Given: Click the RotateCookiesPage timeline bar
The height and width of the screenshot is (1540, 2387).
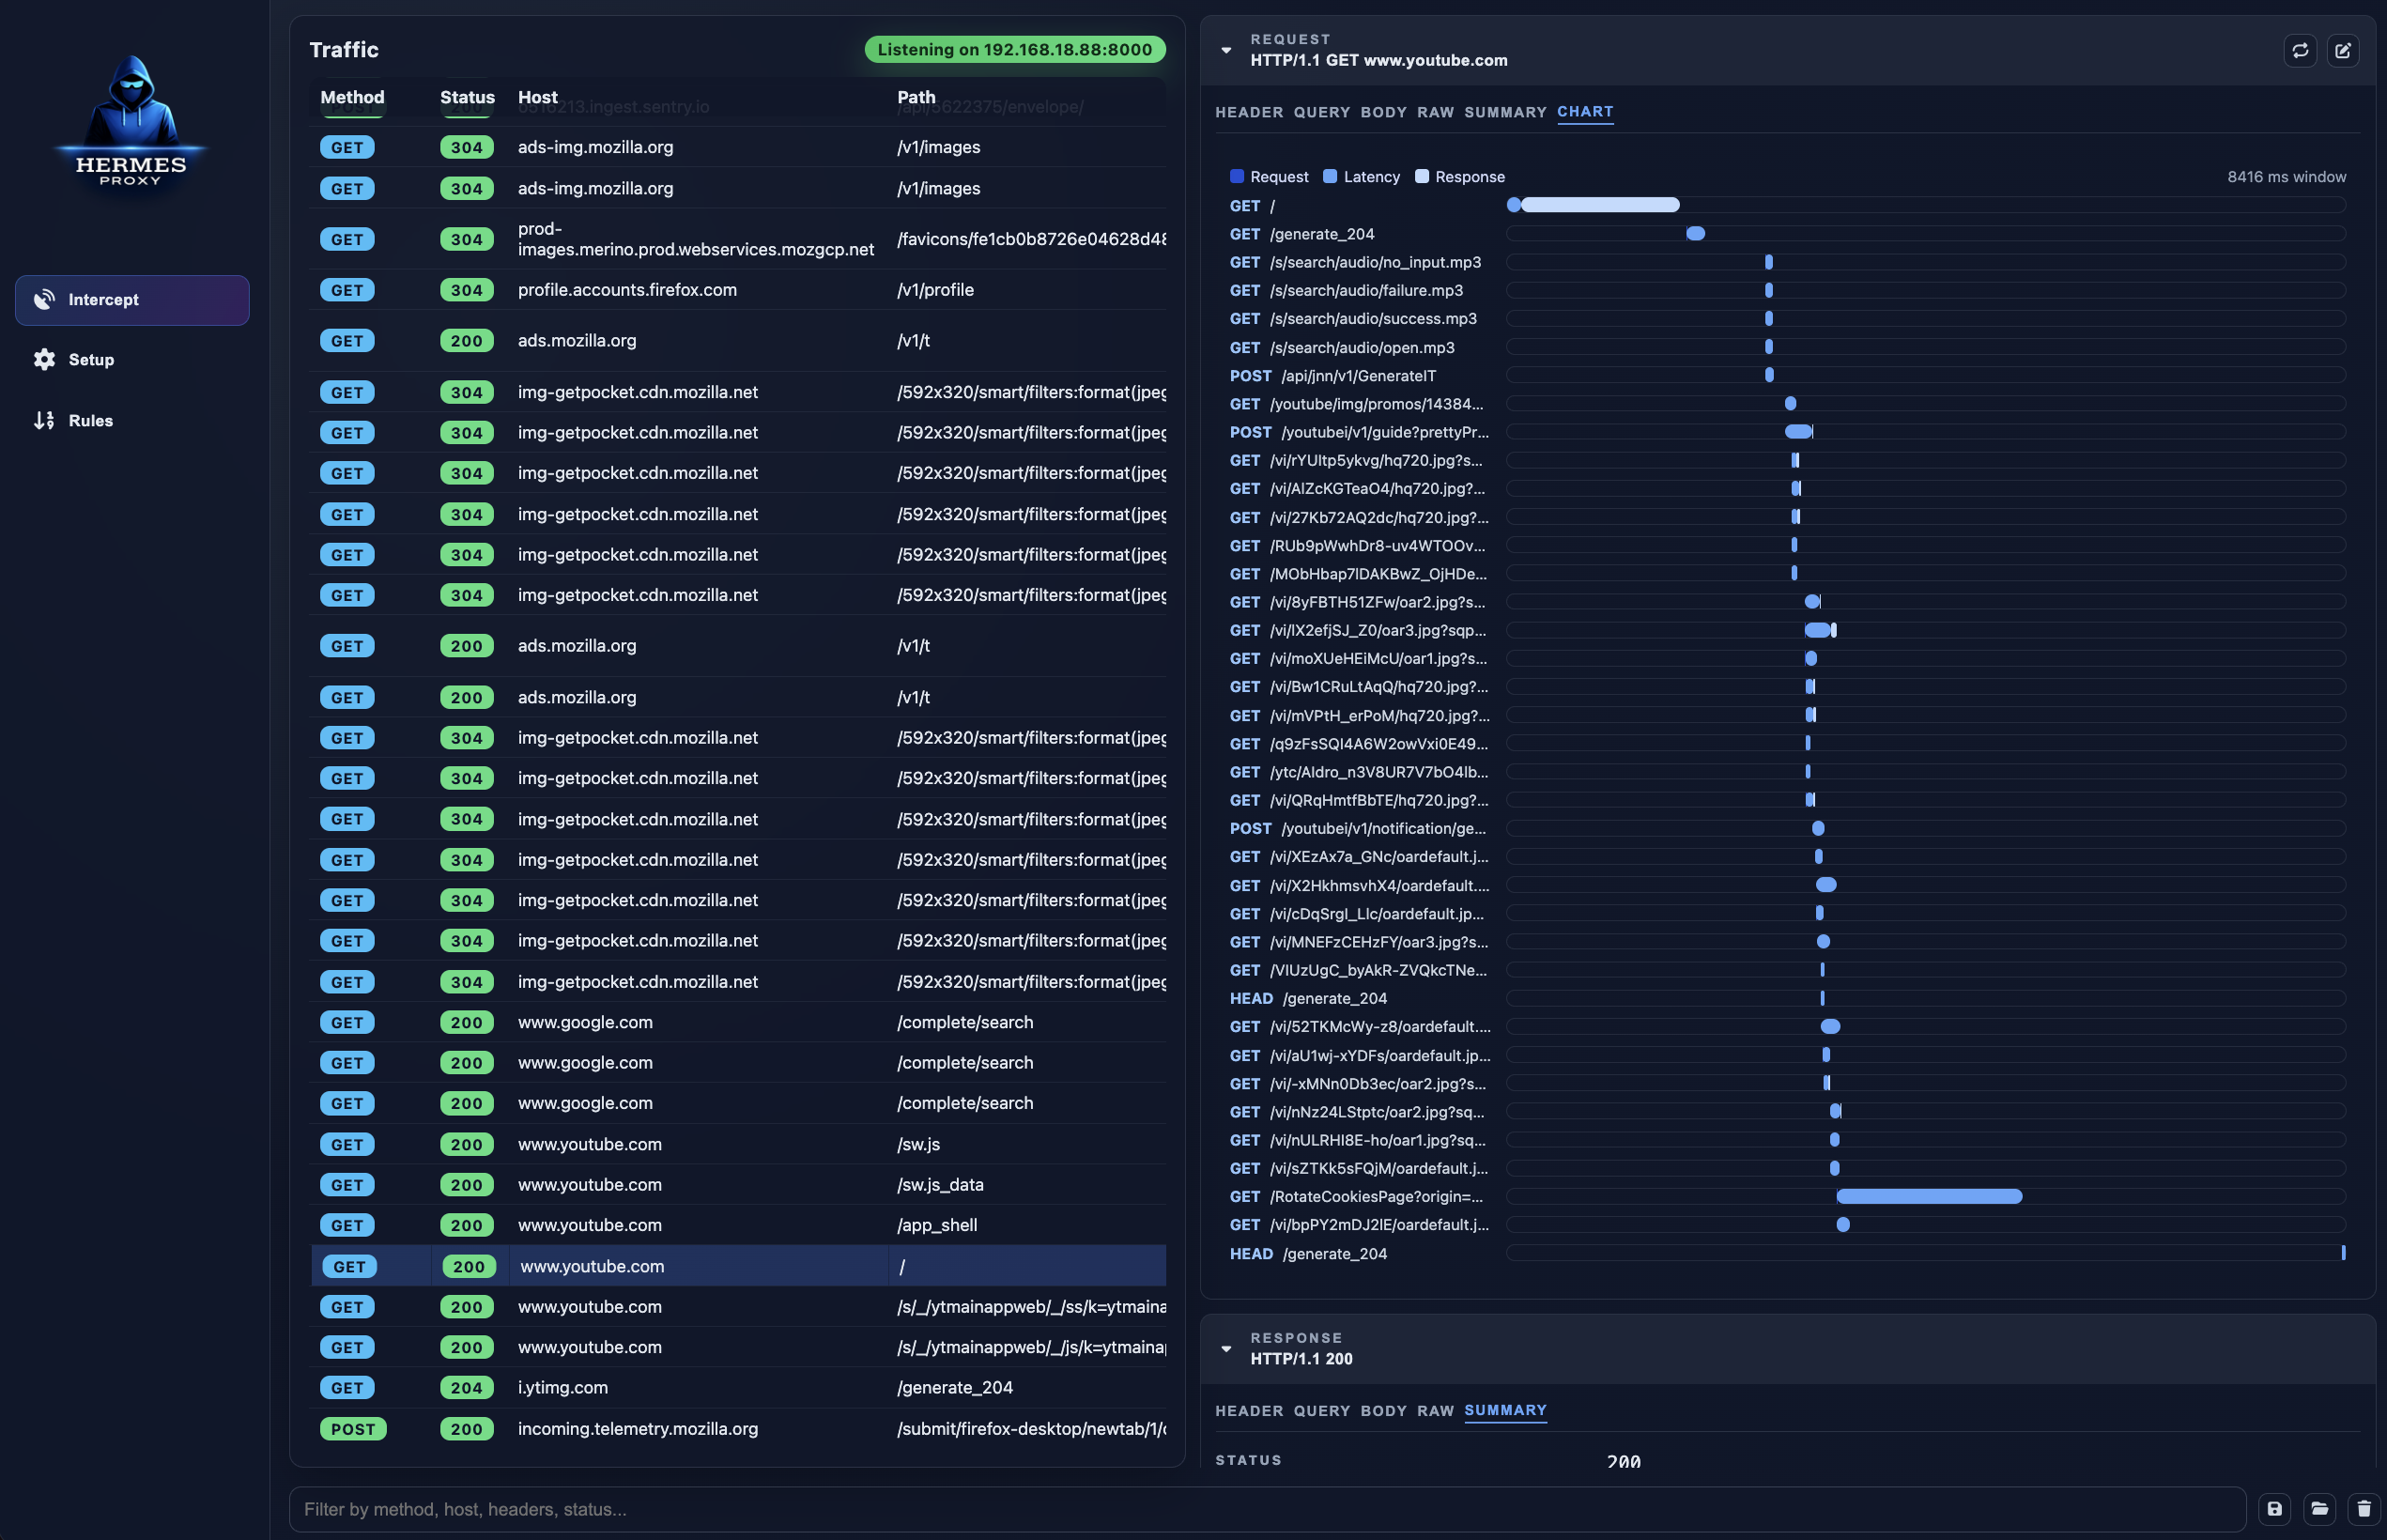Looking at the screenshot, I should point(1929,1196).
